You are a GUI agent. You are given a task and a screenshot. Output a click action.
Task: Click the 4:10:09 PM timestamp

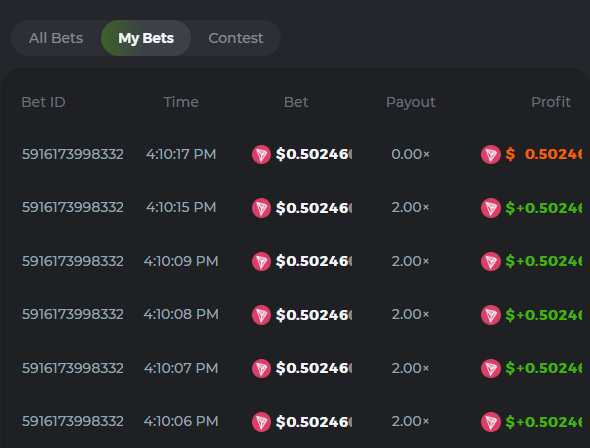tap(181, 261)
